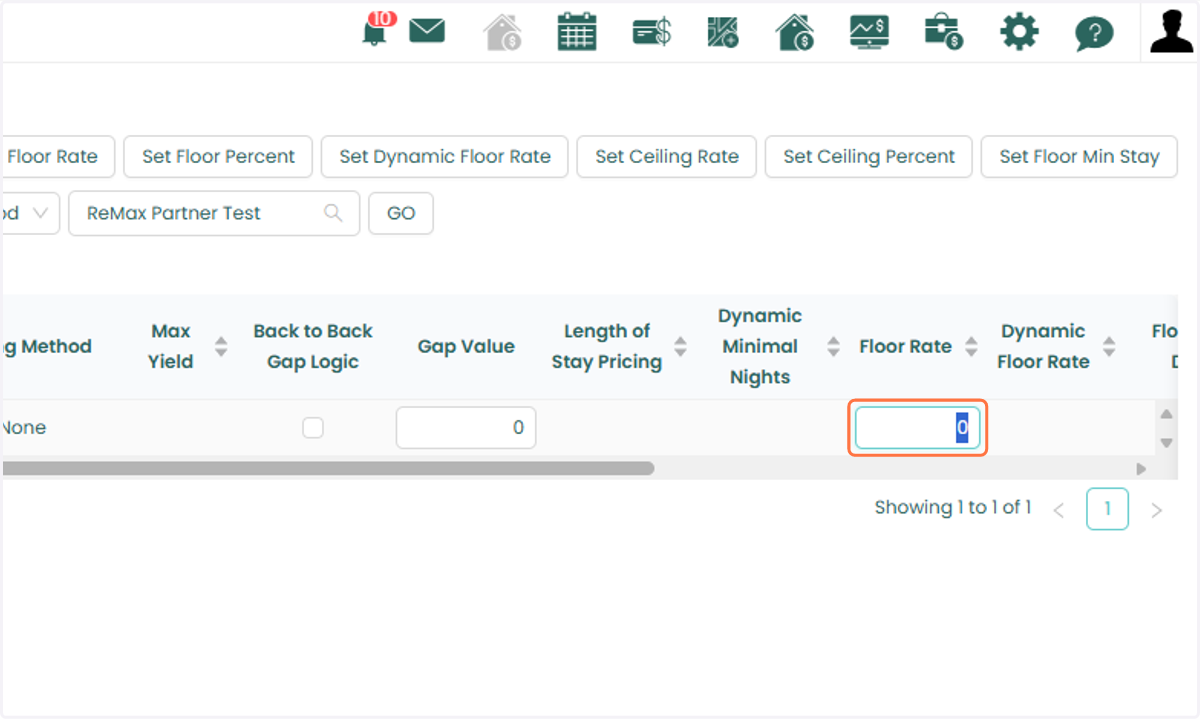Sort by Dynamic Floor Rate column
Image resolution: width=1200 pixels, height=719 pixels.
tap(1109, 347)
